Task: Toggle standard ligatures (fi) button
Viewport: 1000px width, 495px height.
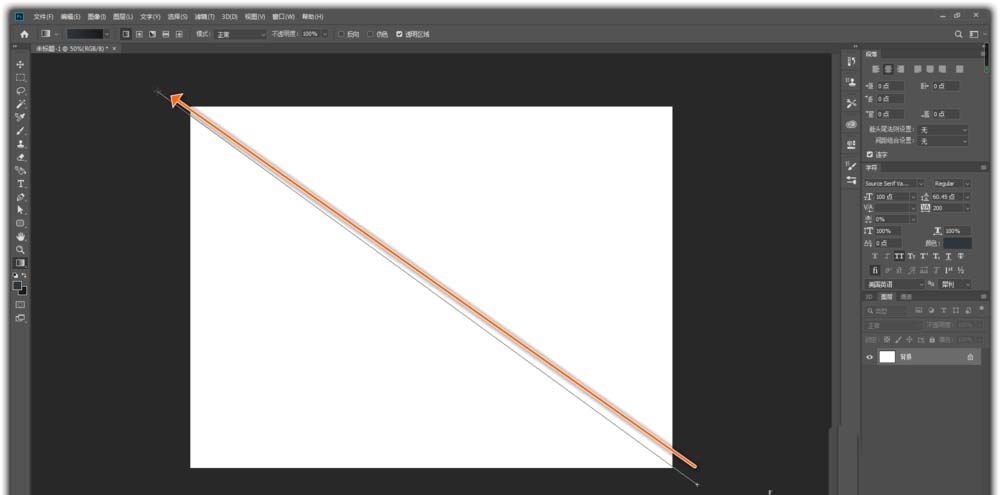Action: point(874,270)
